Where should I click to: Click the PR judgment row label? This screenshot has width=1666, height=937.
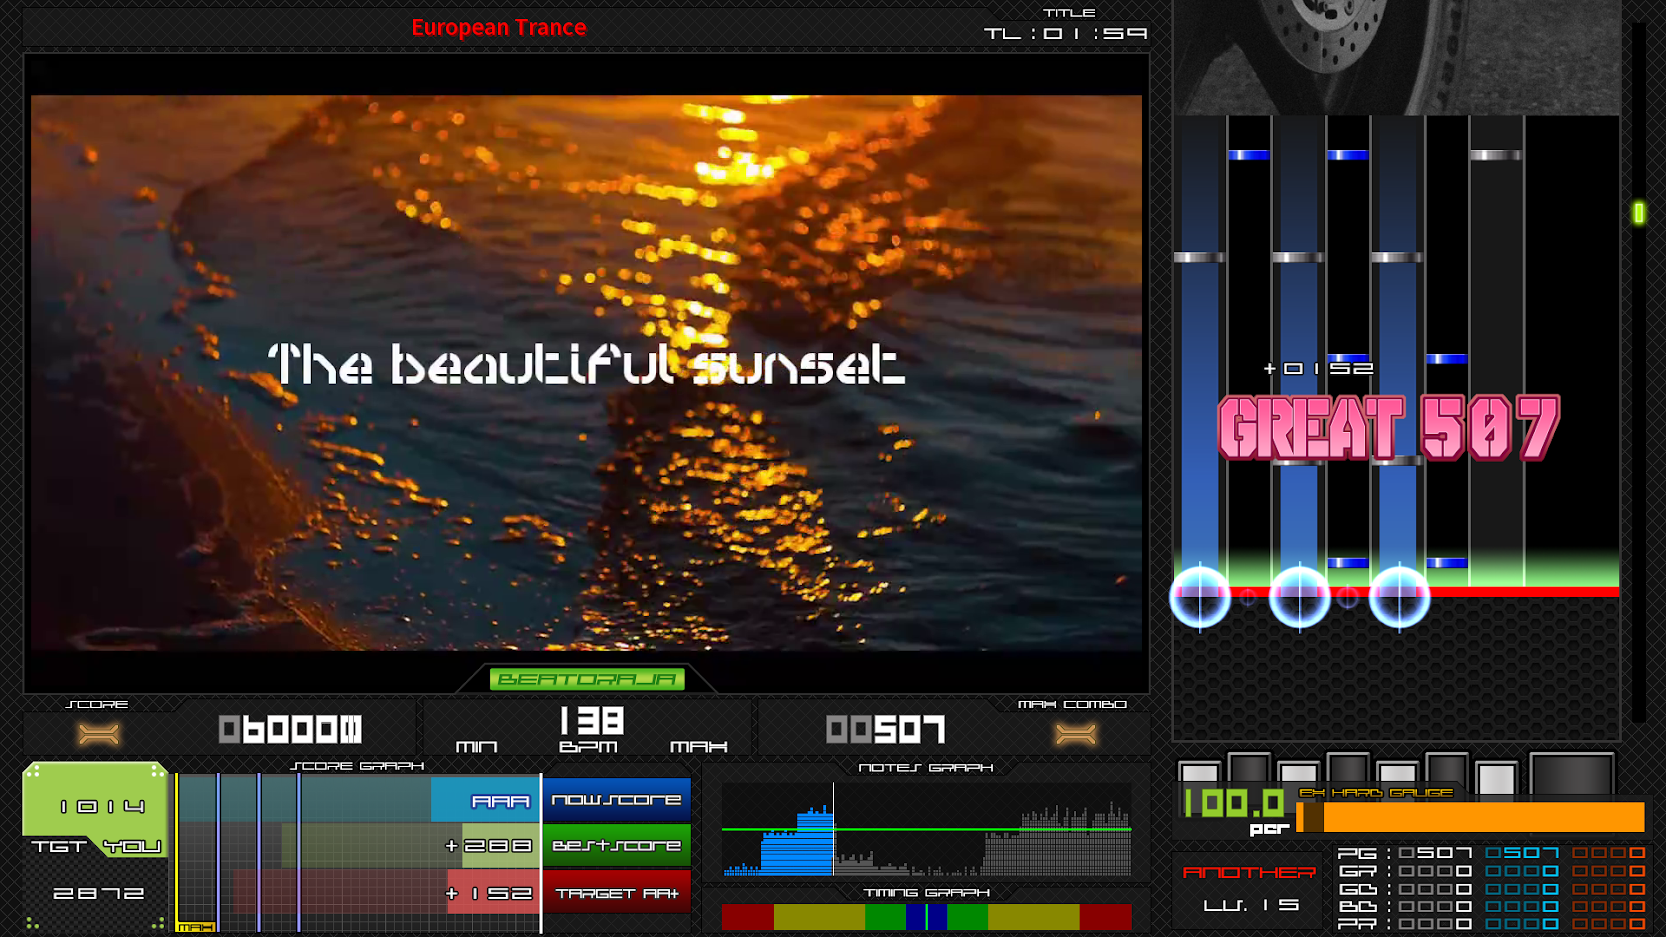1358,925
